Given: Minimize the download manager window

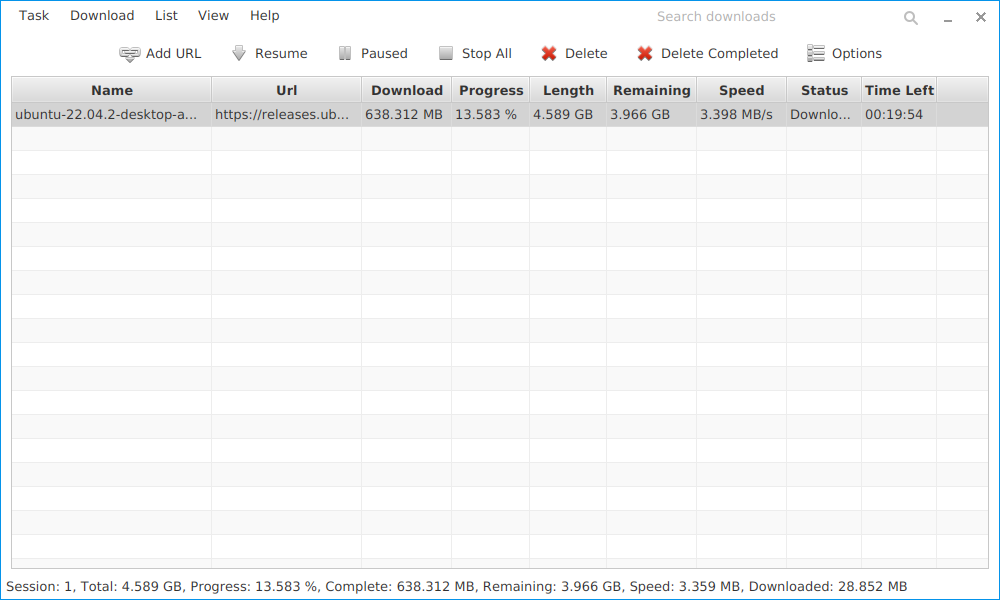Looking at the screenshot, I should coord(948,18).
